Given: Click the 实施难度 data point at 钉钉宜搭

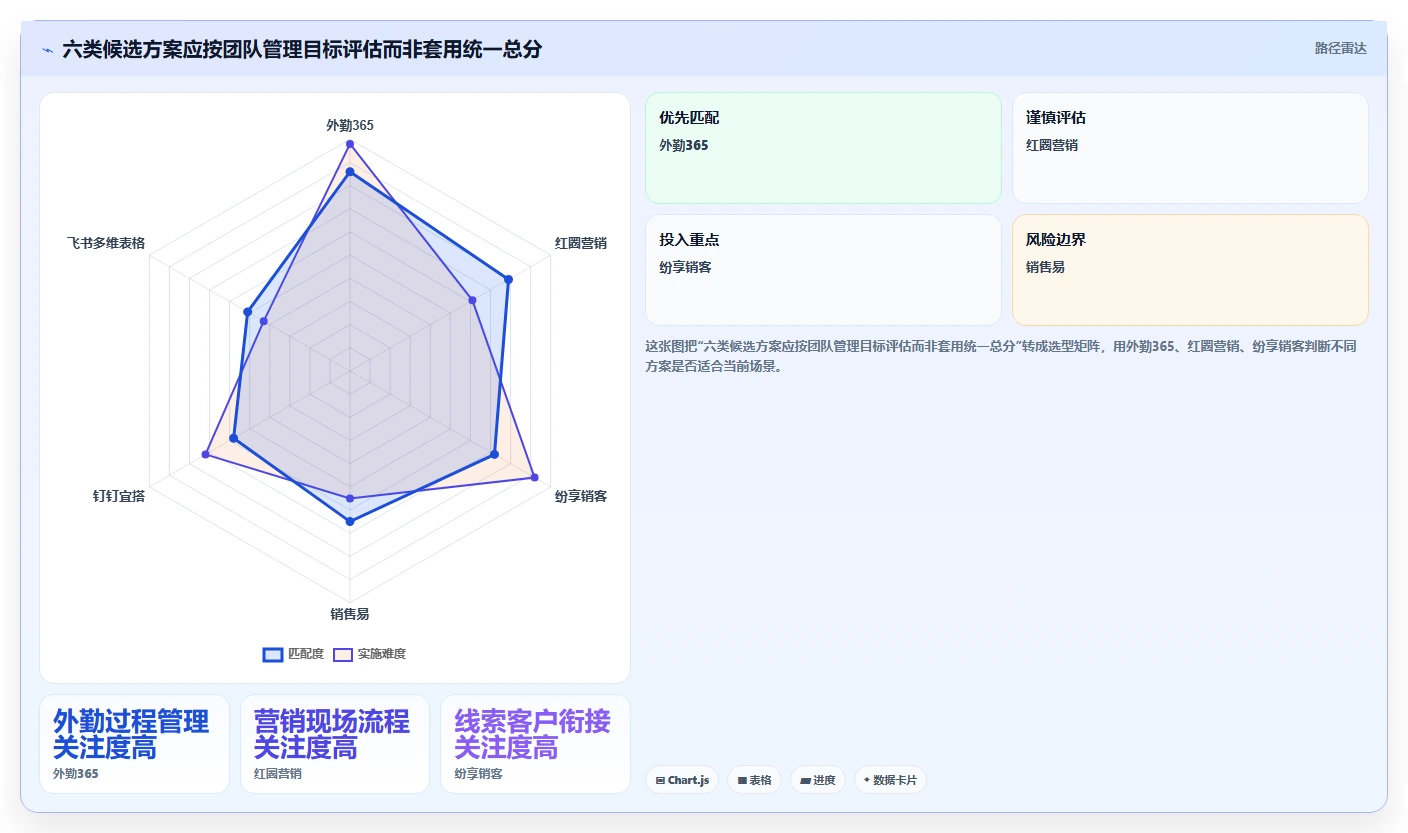Looking at the screenshot, I should pyautogui.click(x=206, y=455).
